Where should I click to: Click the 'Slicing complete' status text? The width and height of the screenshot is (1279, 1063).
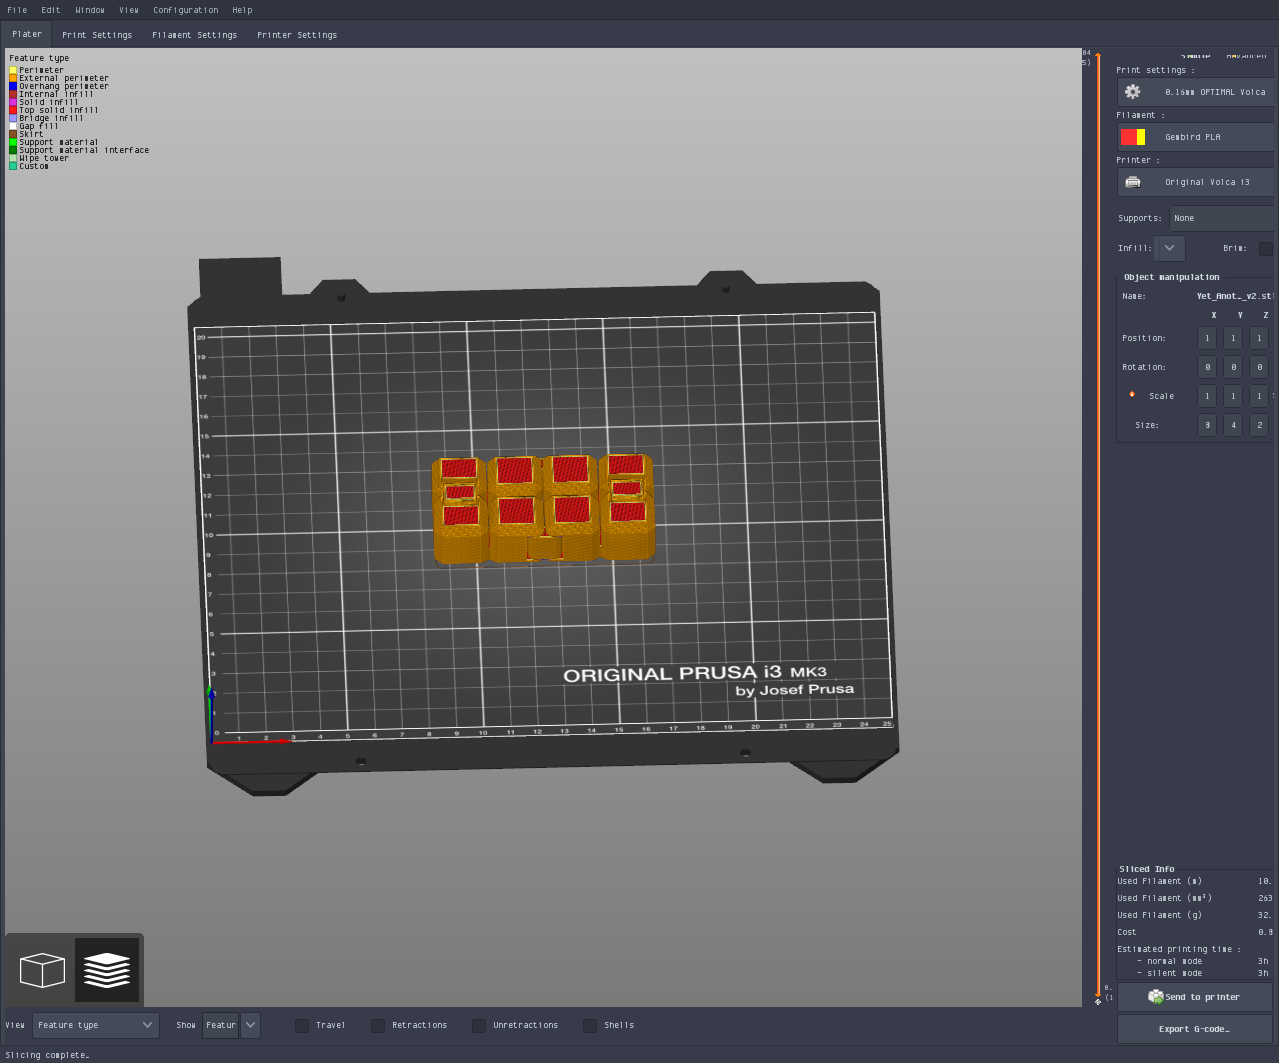[x=47, y=1055]
